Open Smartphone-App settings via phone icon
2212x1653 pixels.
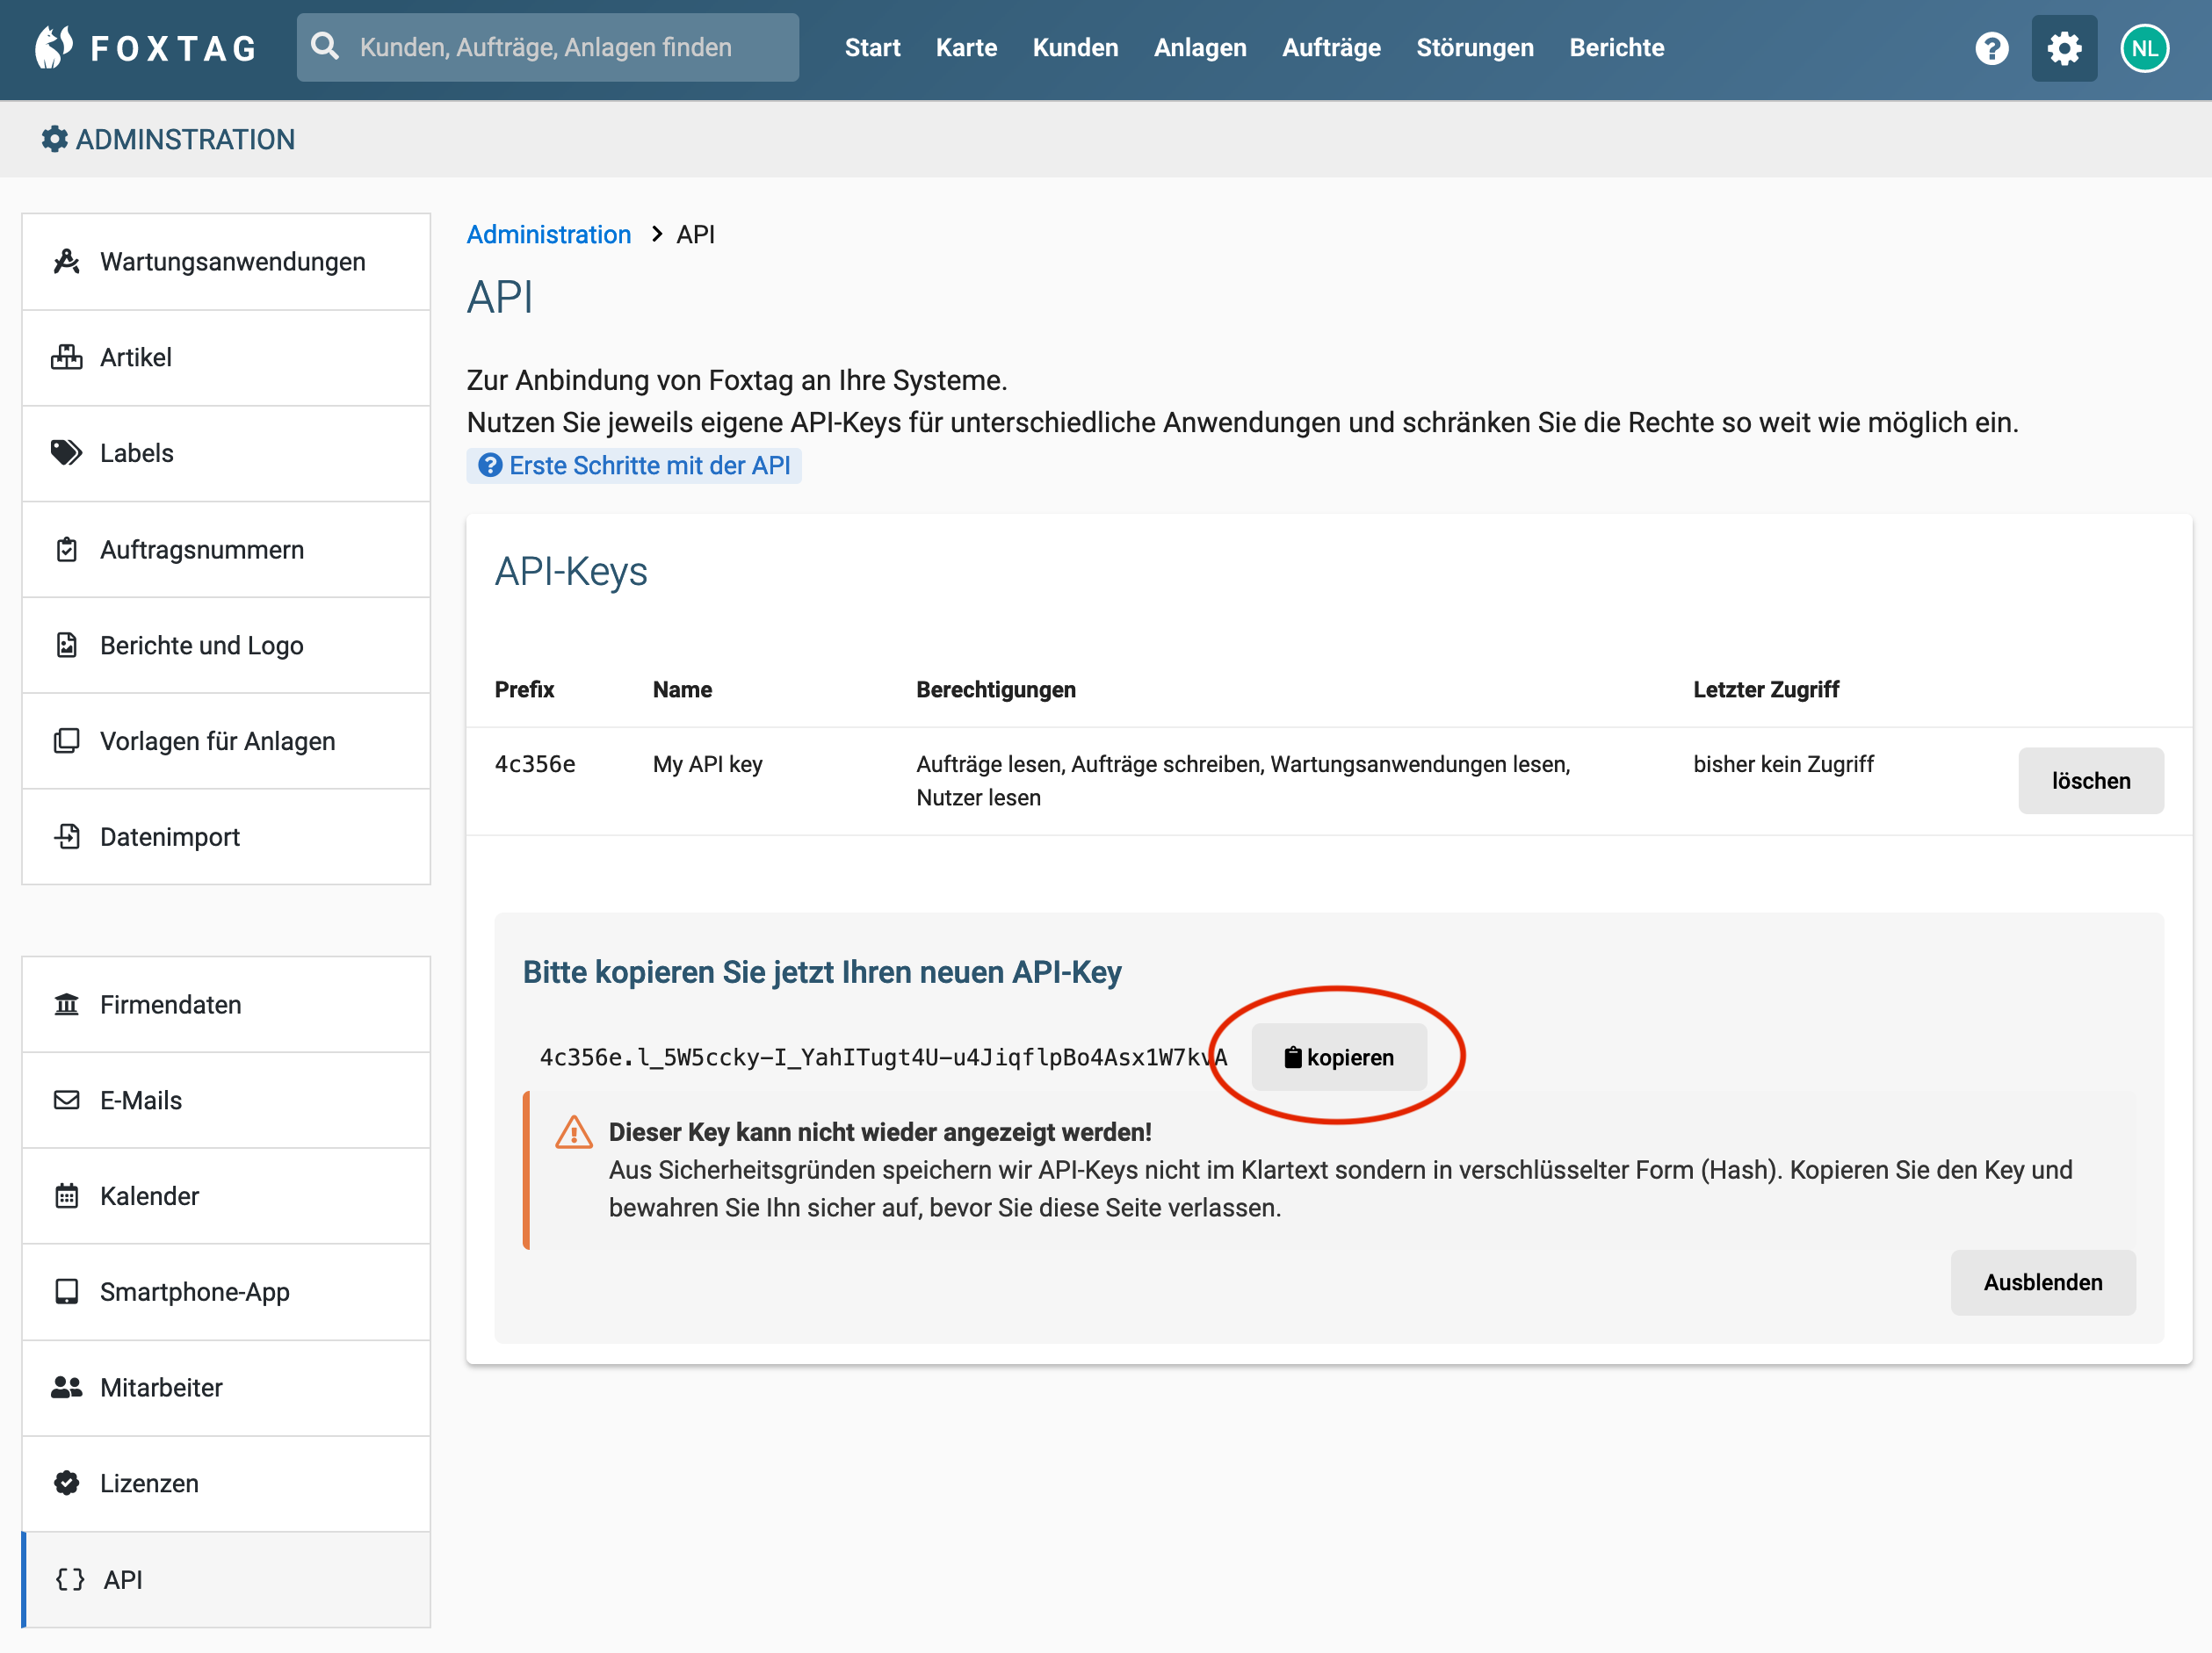point(66,1292)
